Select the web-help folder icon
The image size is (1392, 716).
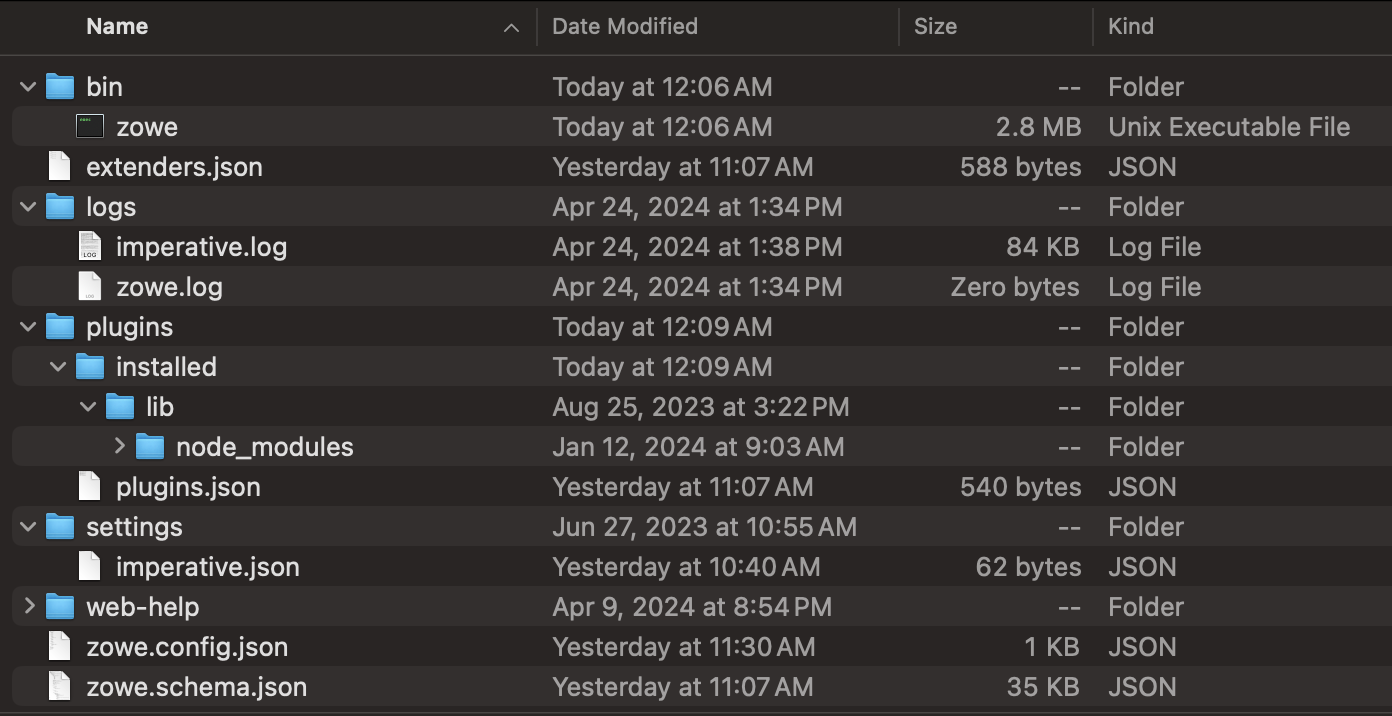(59, 606)
